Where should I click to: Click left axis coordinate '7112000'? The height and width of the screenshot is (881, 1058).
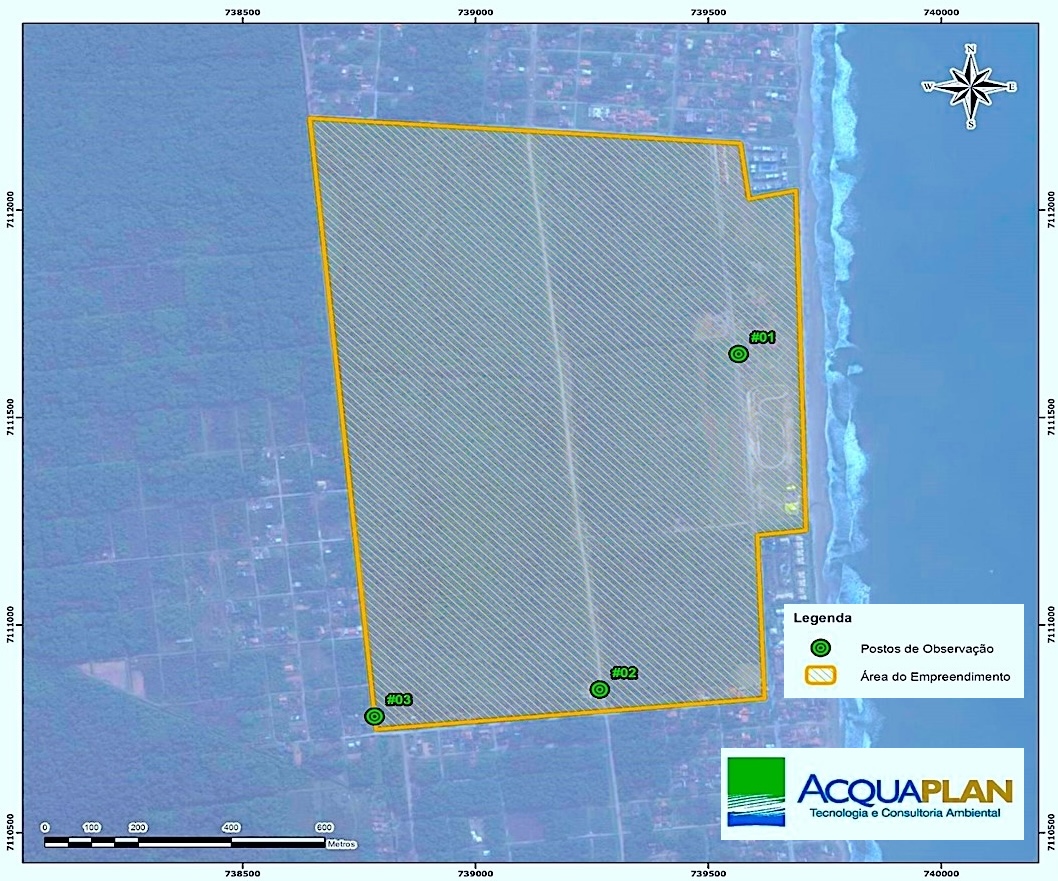[x=11, y=210]
